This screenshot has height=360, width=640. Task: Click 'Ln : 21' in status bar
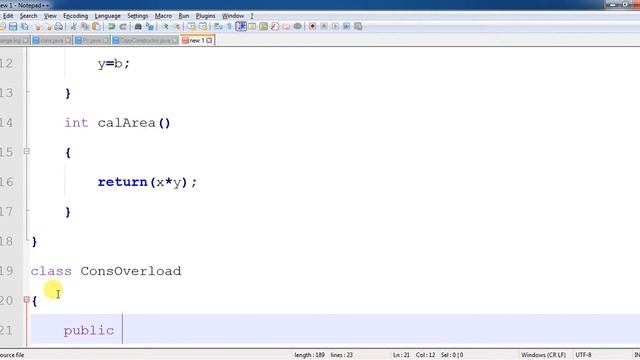[x=401, y=355]
